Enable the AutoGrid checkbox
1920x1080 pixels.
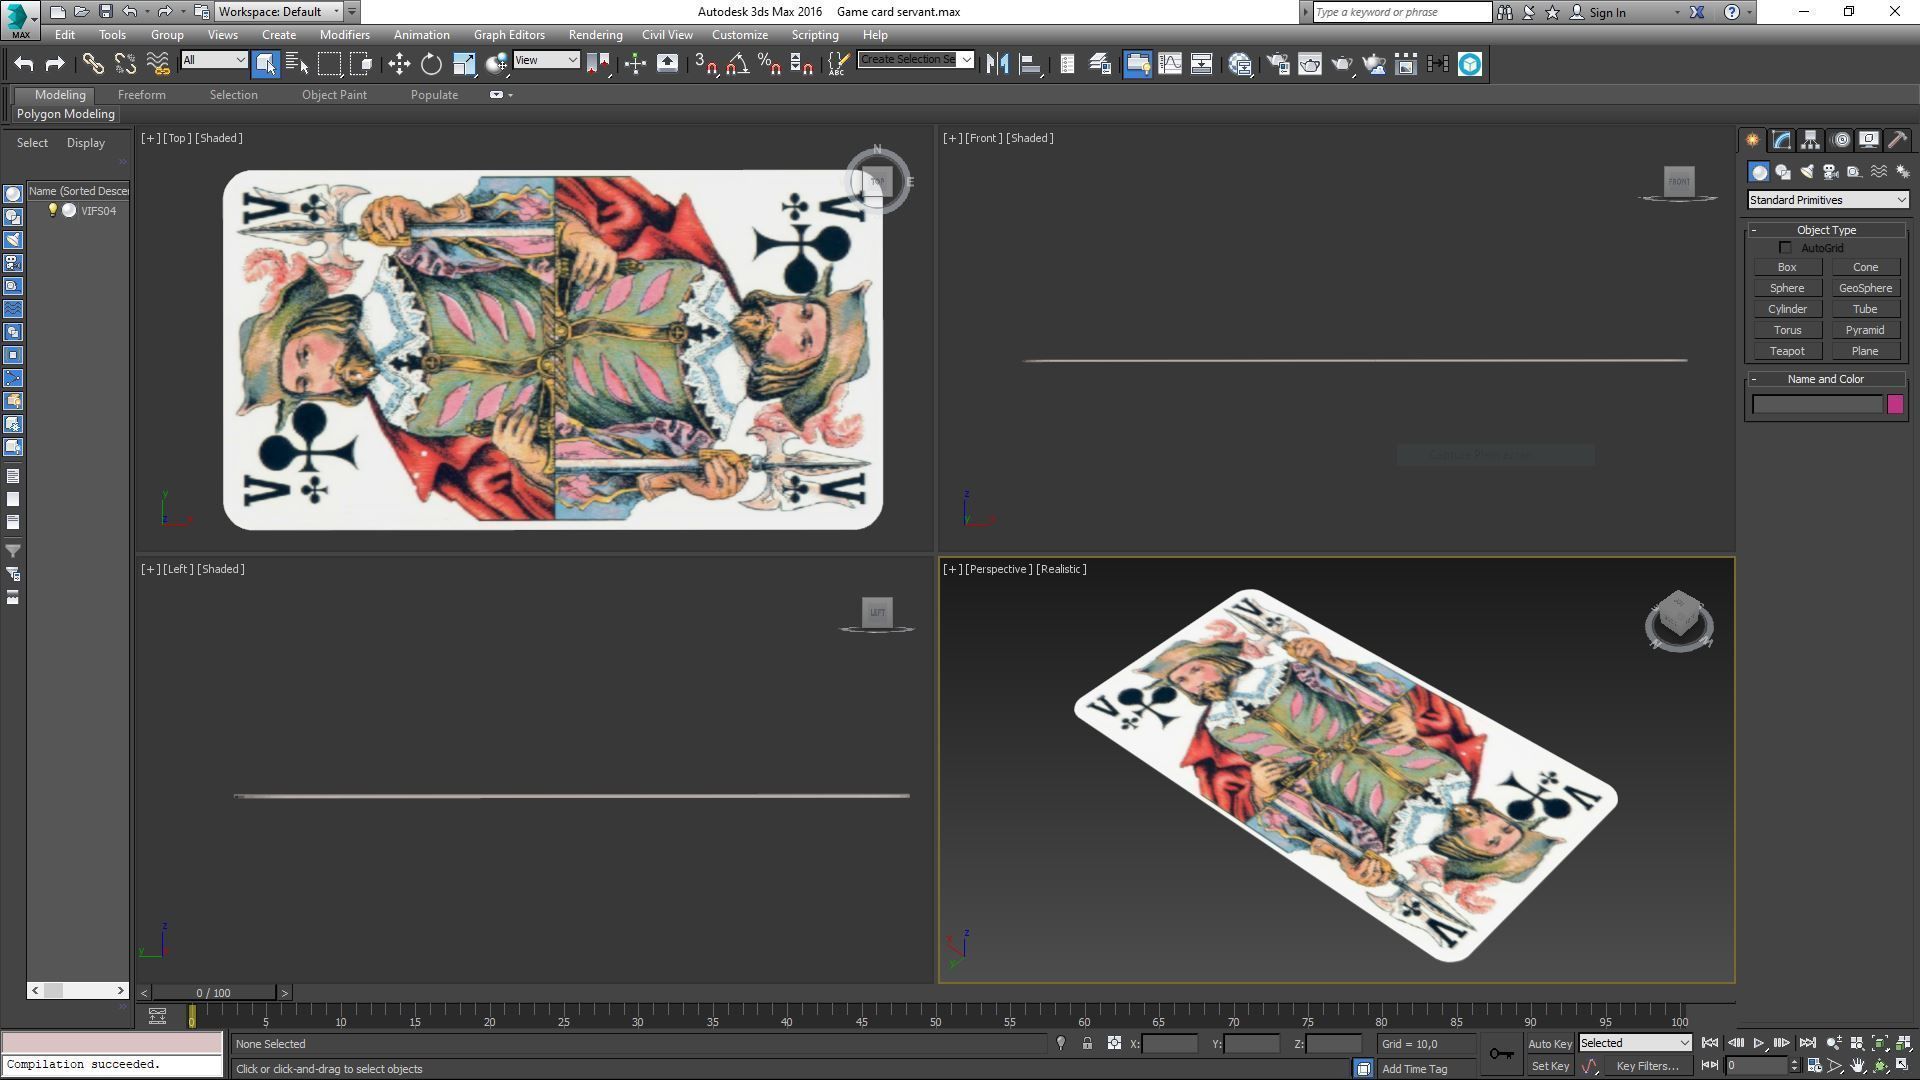click(1785, 248)
